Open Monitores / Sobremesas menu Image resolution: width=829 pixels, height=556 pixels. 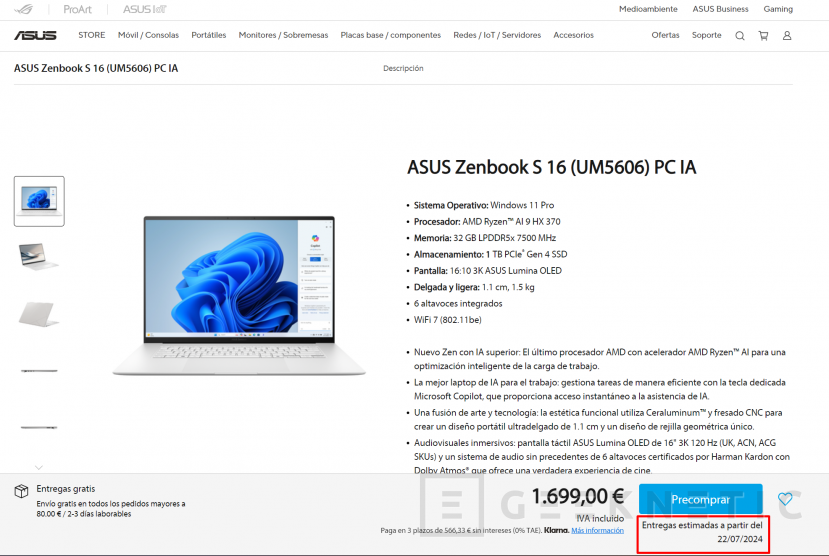(283, 35)
